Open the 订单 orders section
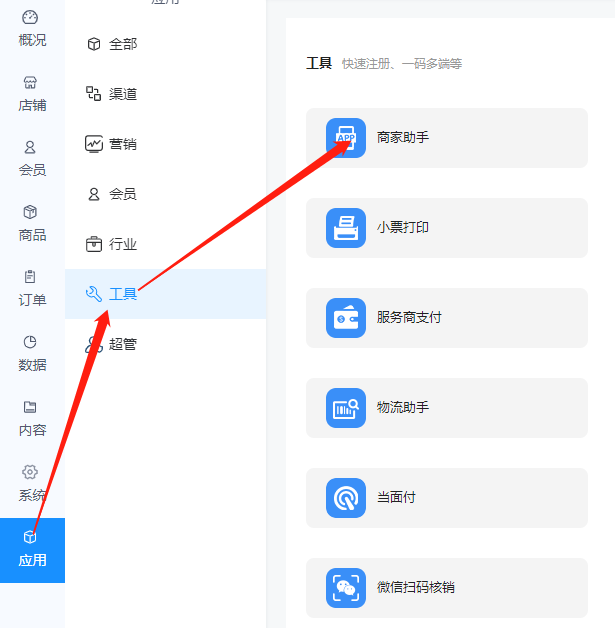The height and width of the screenshot is (628, 615). pyautogui.click(x=32, y=289)
